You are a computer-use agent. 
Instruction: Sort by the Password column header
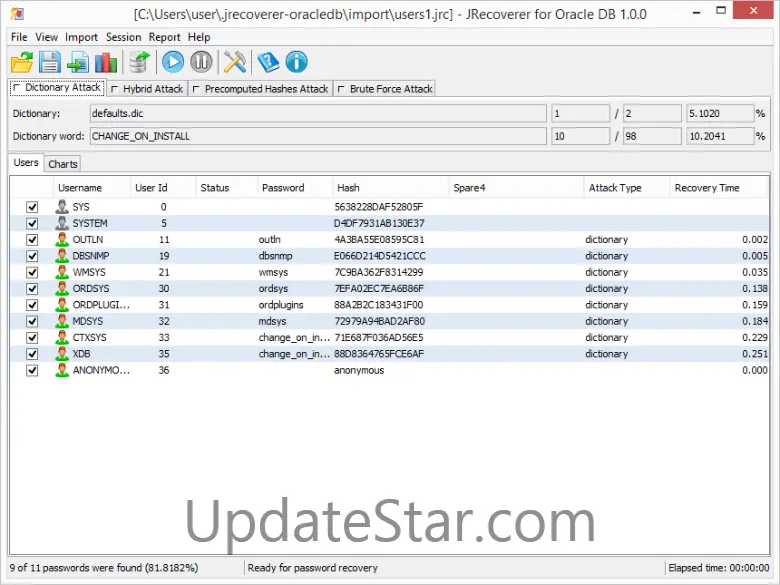point(295,188)
